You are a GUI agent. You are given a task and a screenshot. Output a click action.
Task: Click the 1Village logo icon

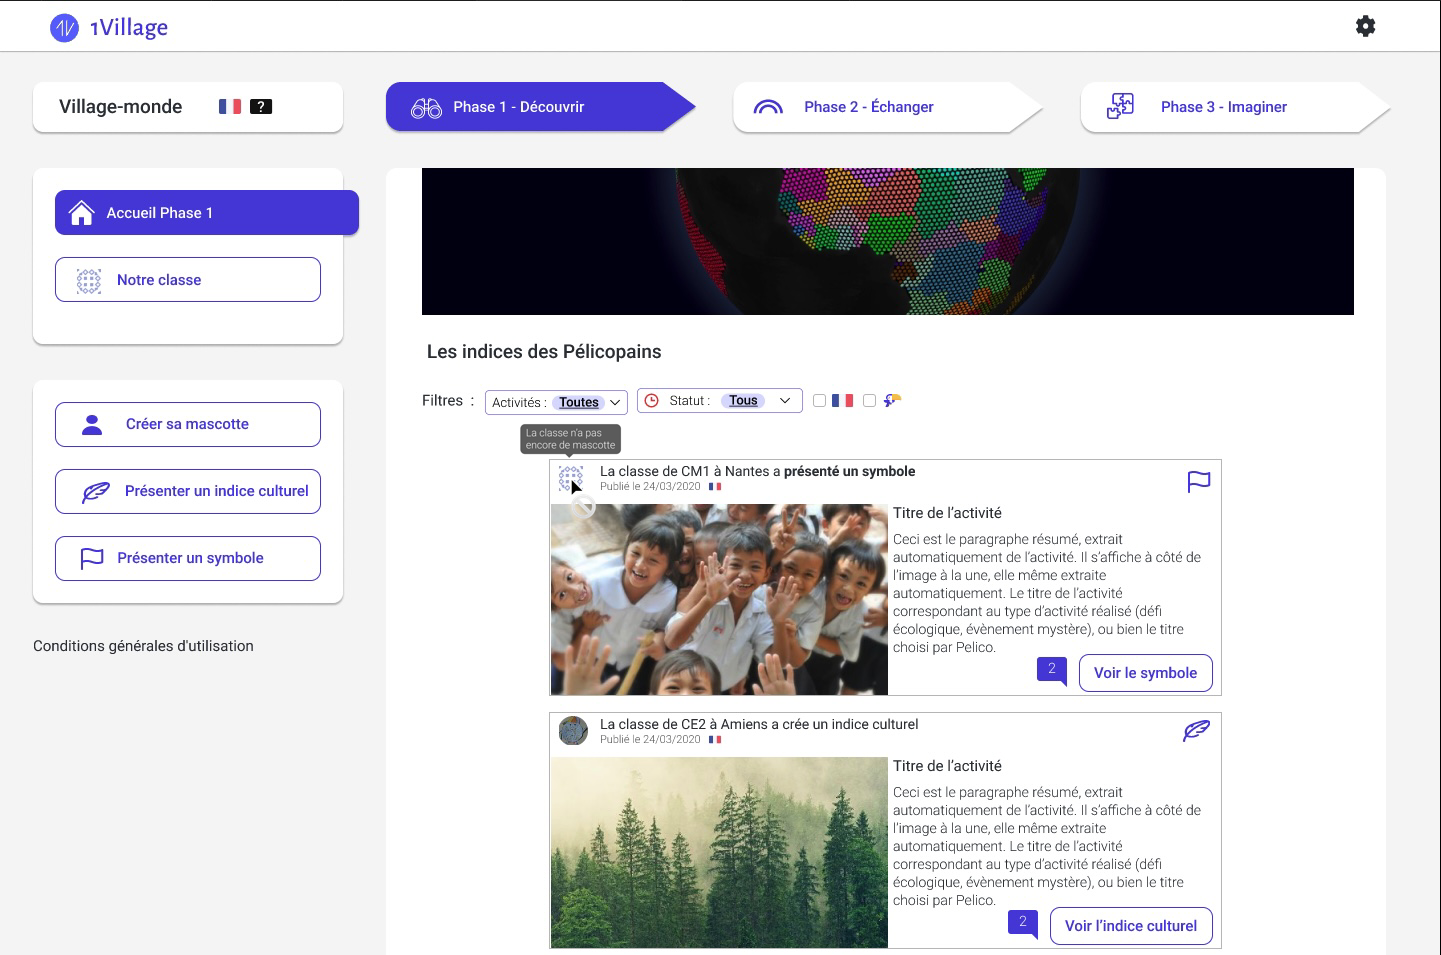64,27
